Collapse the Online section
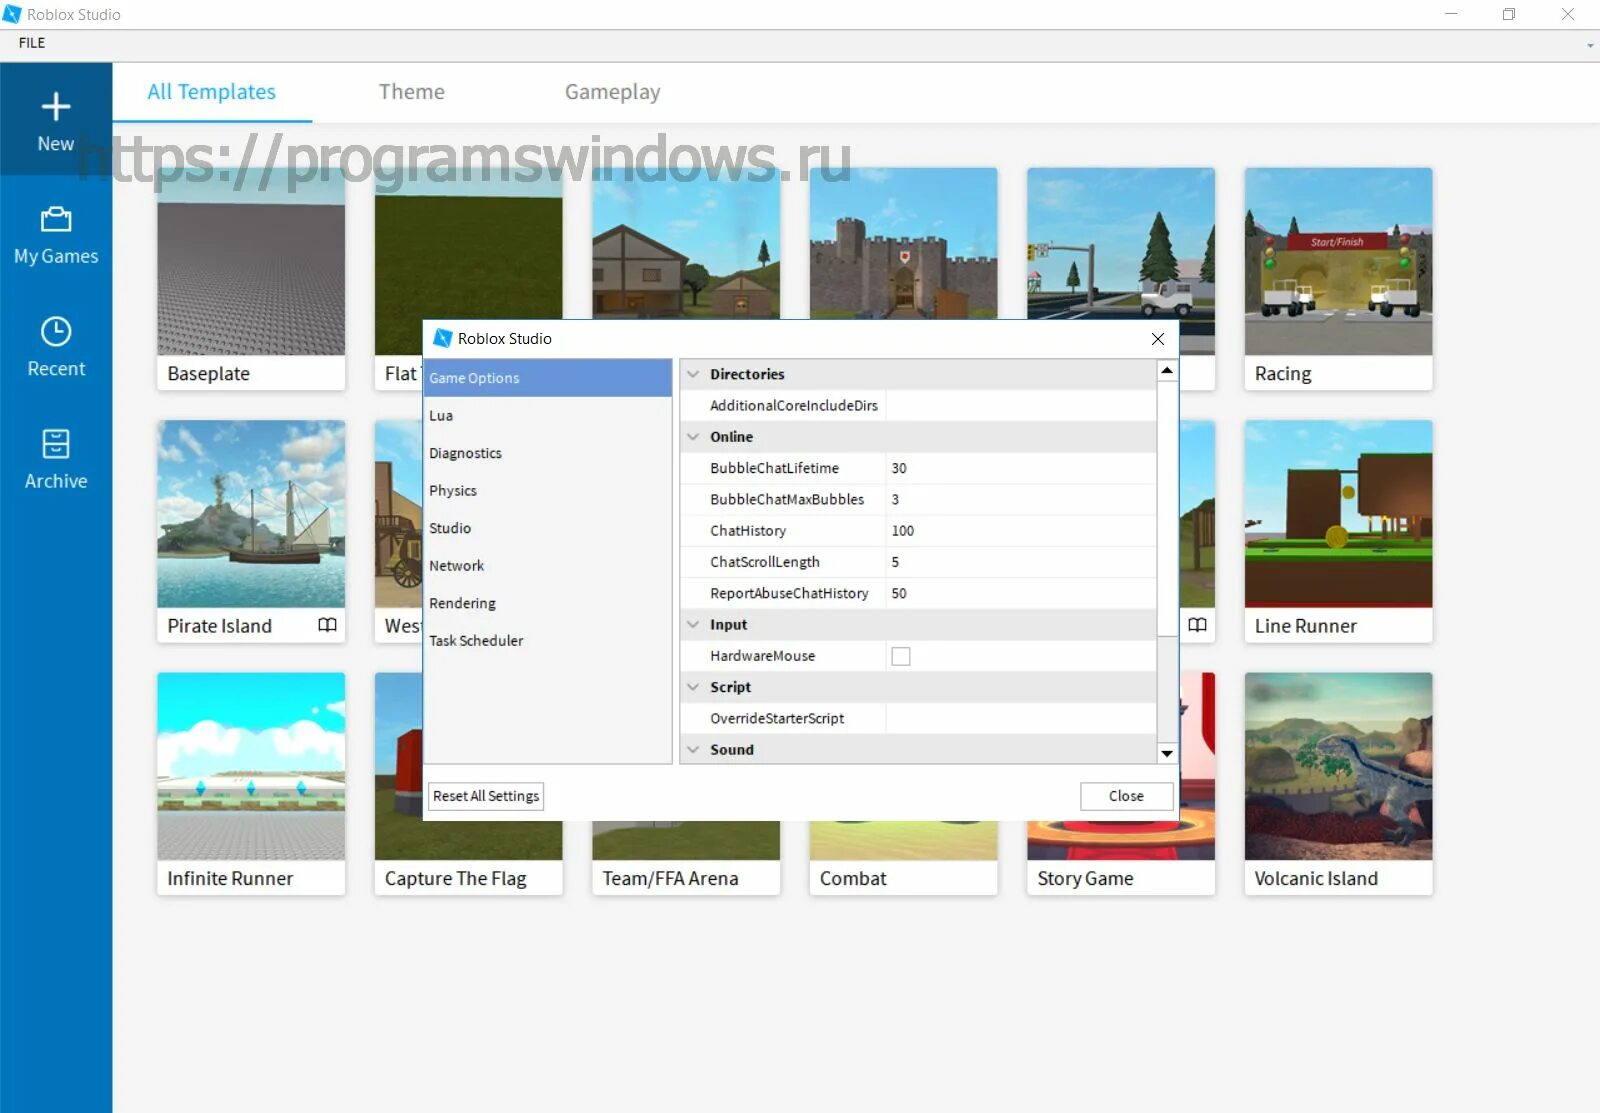The width and height of the screenshot is (1600, 1113). 693,437
